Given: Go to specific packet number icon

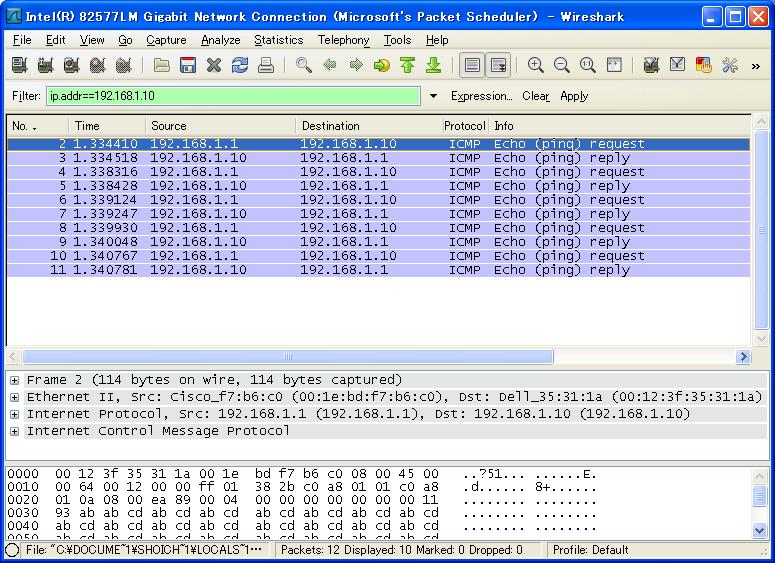Looking at the screenshot, I should click(382, 65).
